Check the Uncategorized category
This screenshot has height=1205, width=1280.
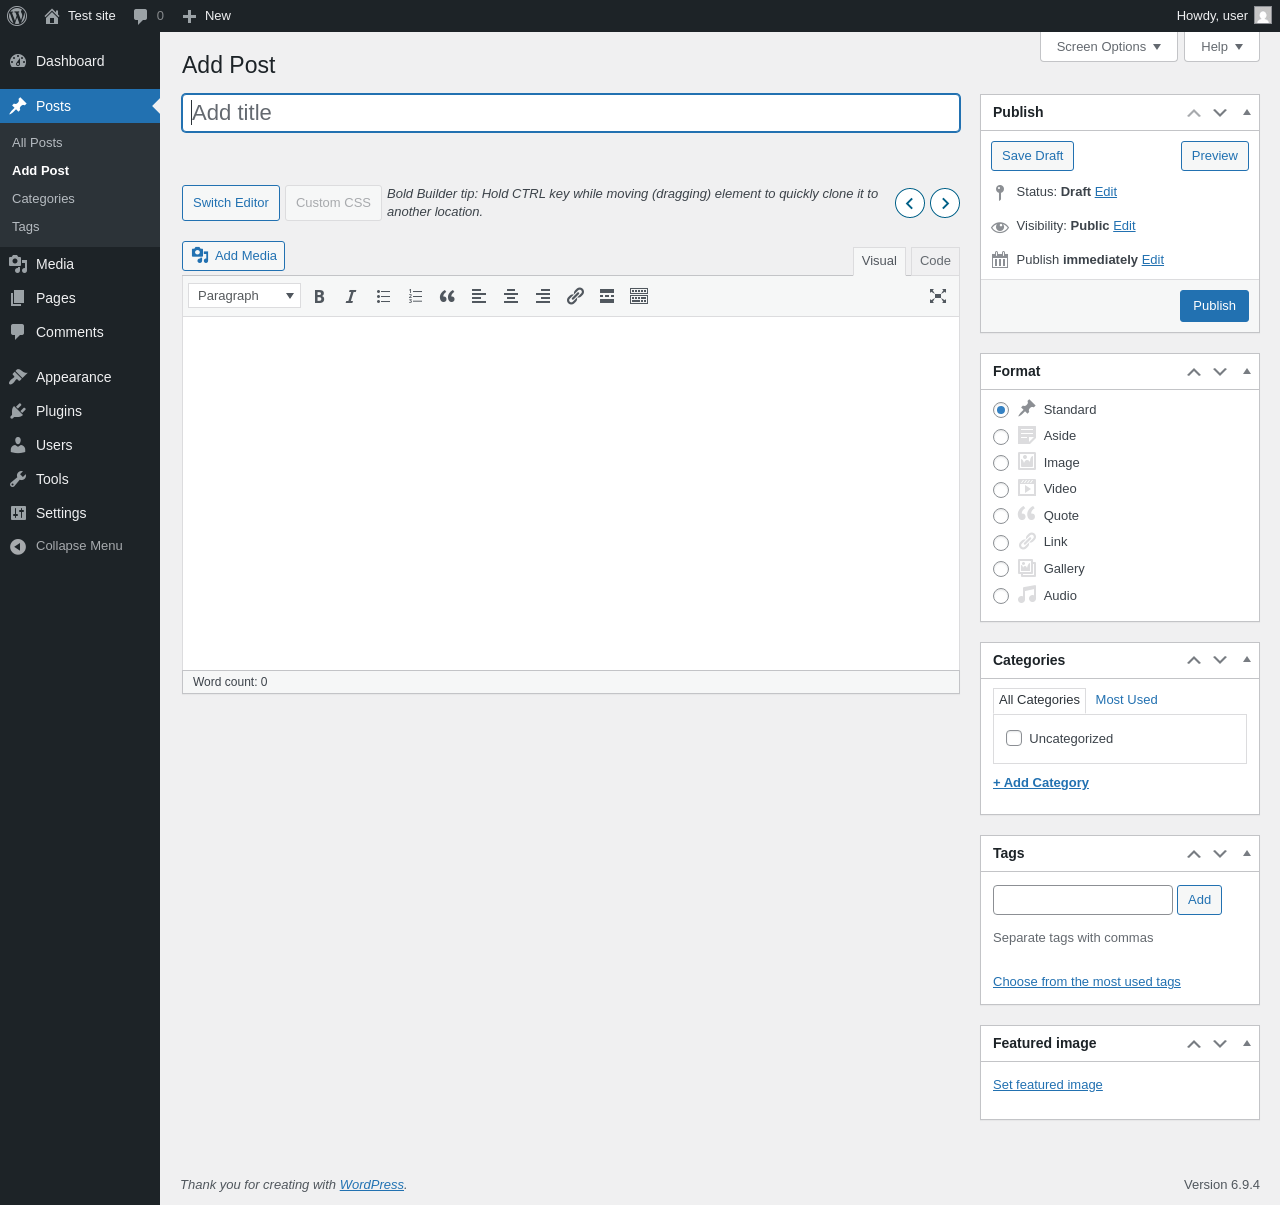(1014, 738)
